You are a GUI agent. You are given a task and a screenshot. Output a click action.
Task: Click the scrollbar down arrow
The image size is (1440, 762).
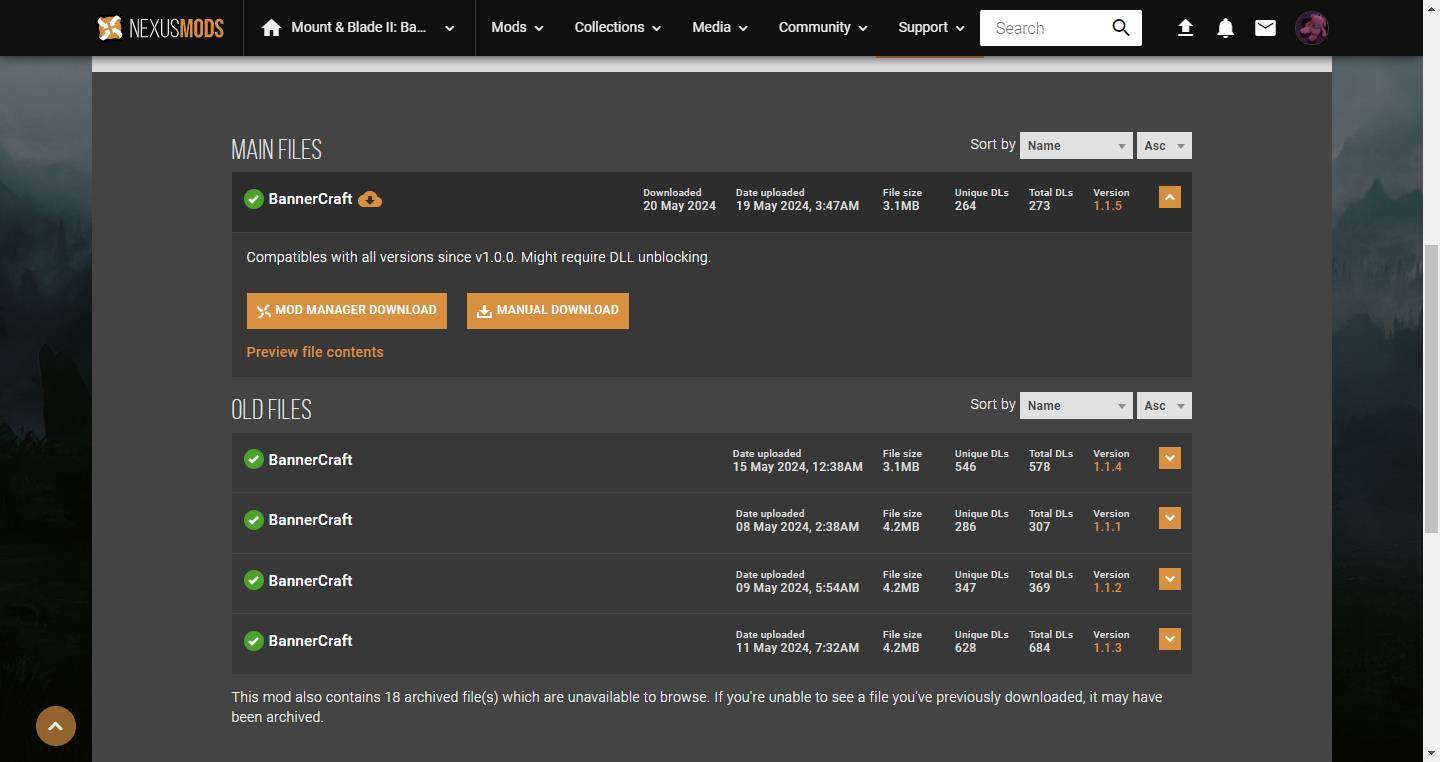pyautogui.click(x=1431, y=752)
